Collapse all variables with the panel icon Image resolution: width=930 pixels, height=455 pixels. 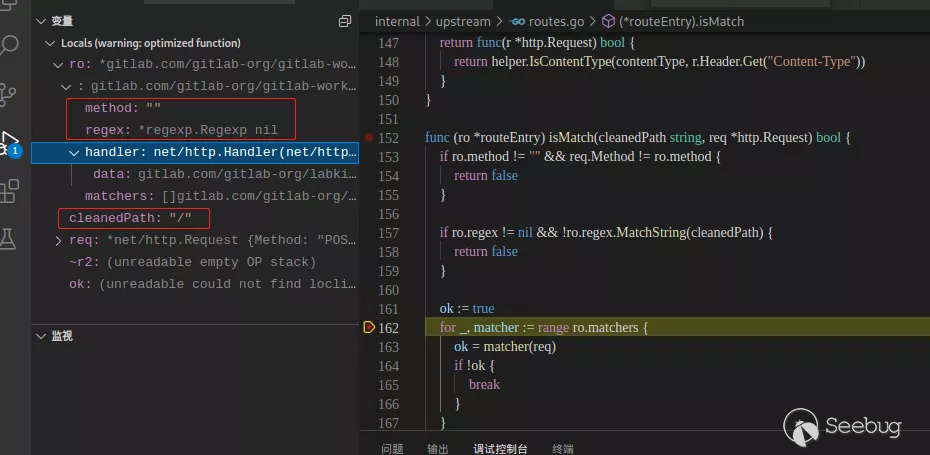tap(345, 21)
